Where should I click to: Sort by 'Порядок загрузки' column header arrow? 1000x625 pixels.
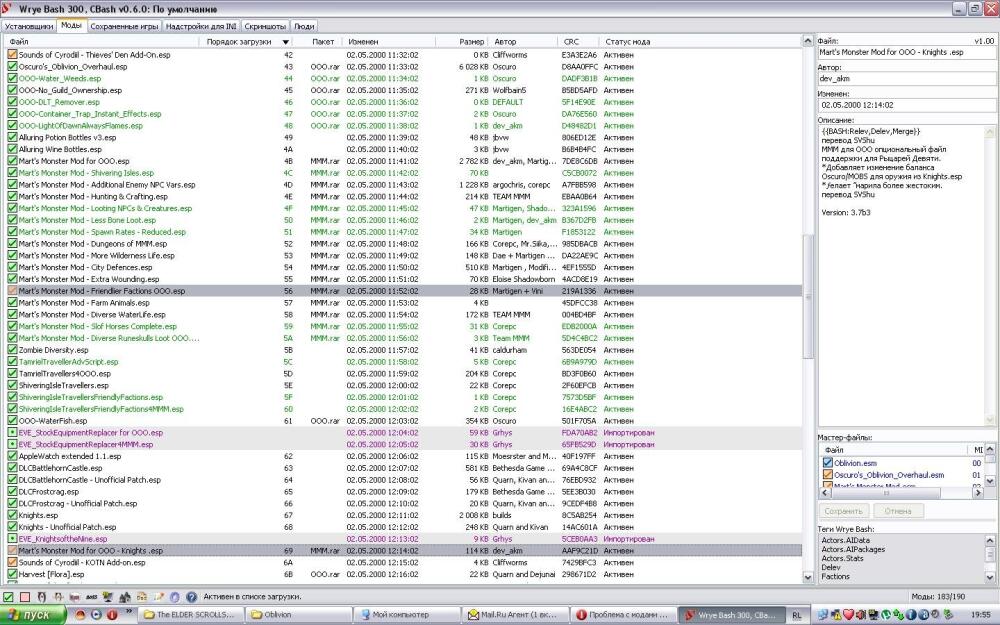(x=285, y=42)
